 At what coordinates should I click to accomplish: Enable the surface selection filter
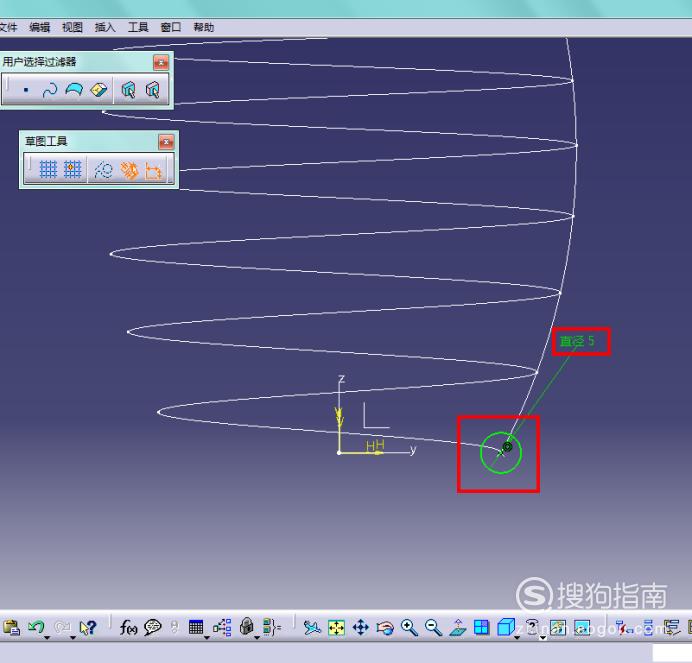coord(74,90)
